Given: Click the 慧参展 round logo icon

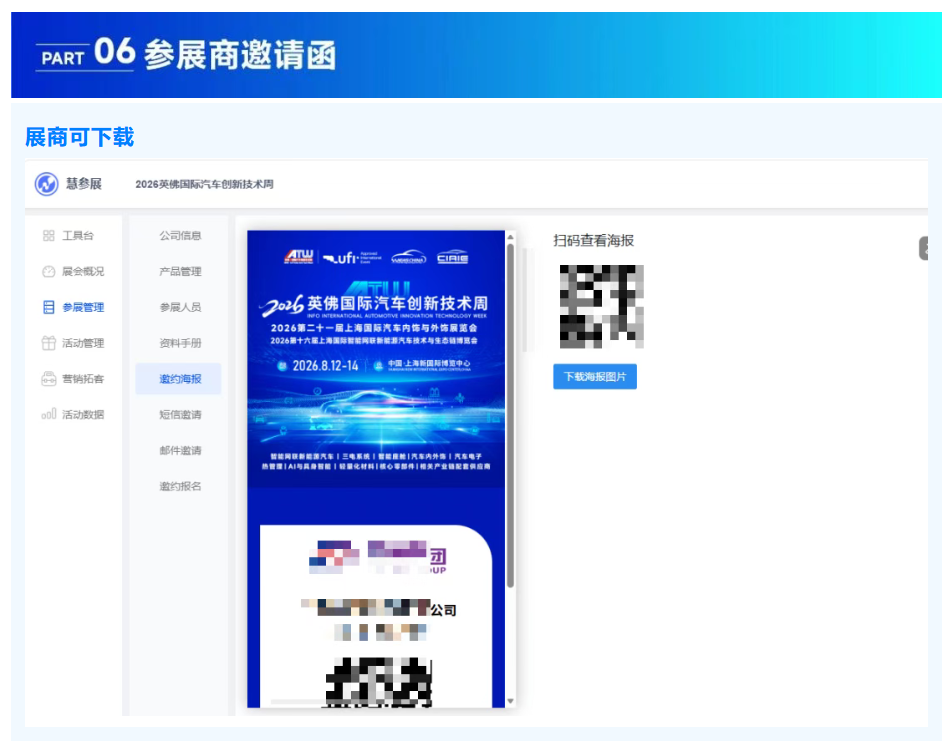Looking at the screenshot, I should 46,184.
